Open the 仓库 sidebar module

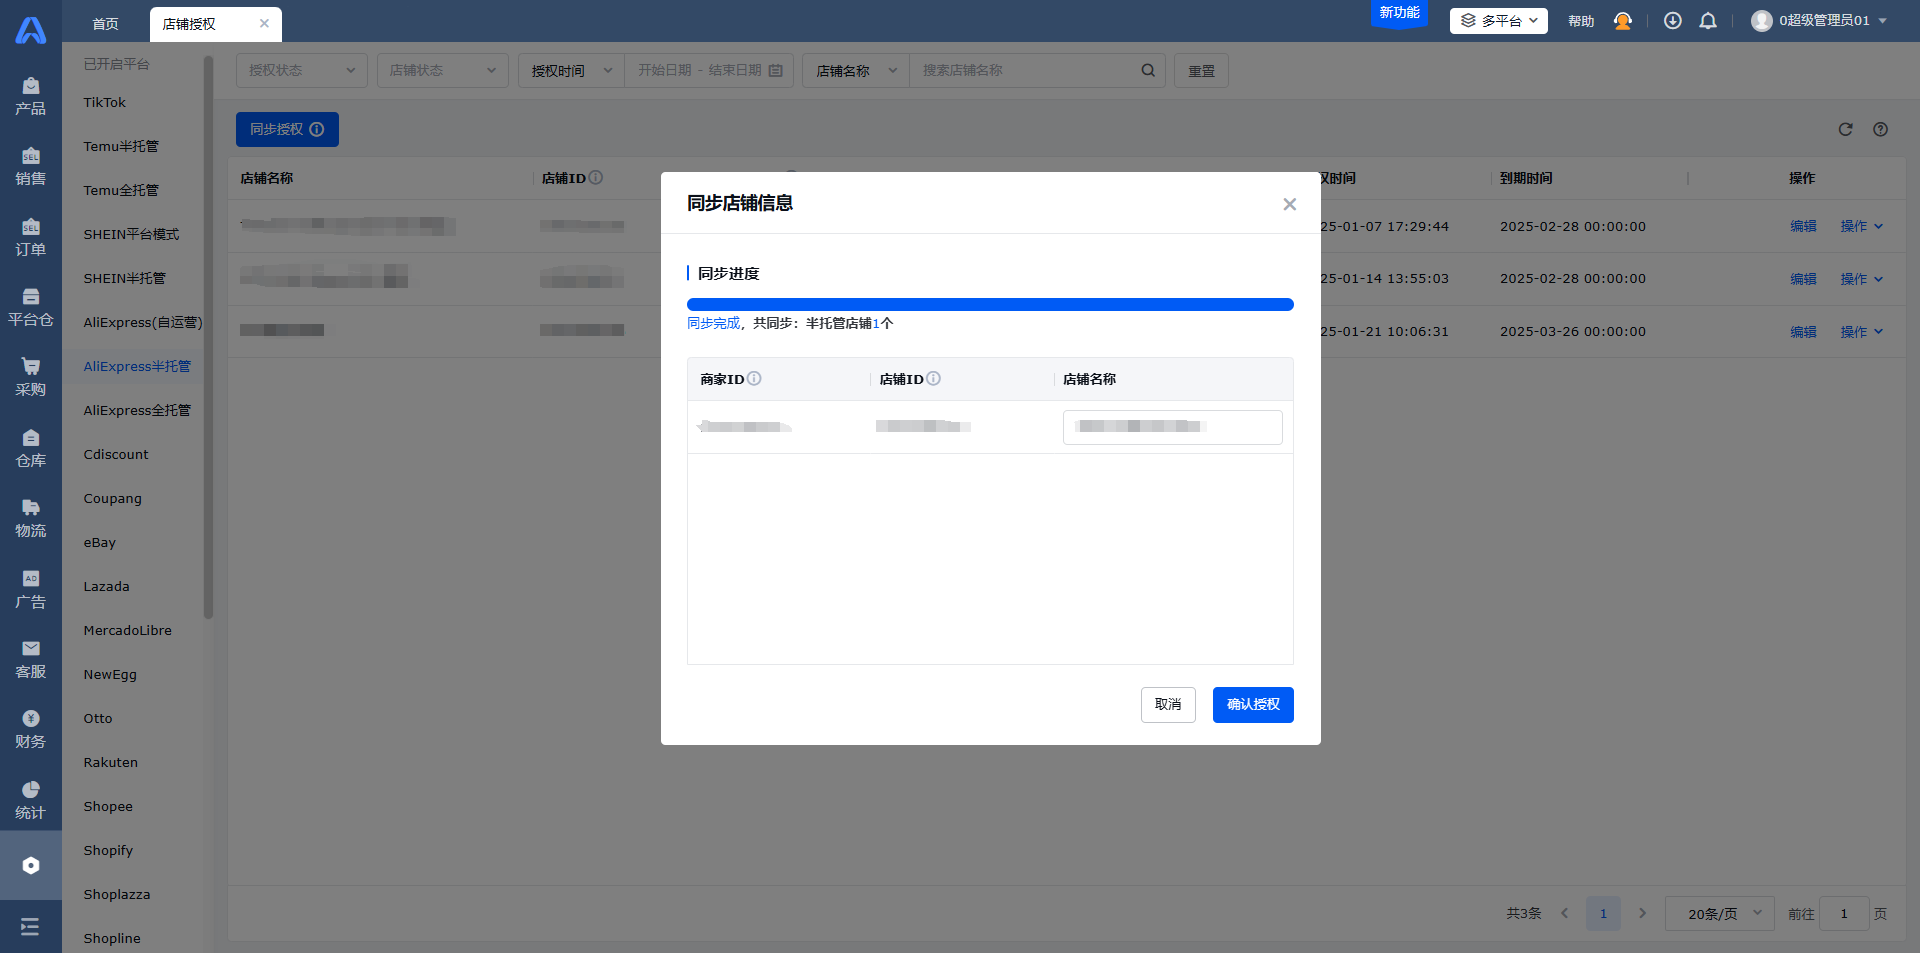pyautogui.click(x=30, y=449)
